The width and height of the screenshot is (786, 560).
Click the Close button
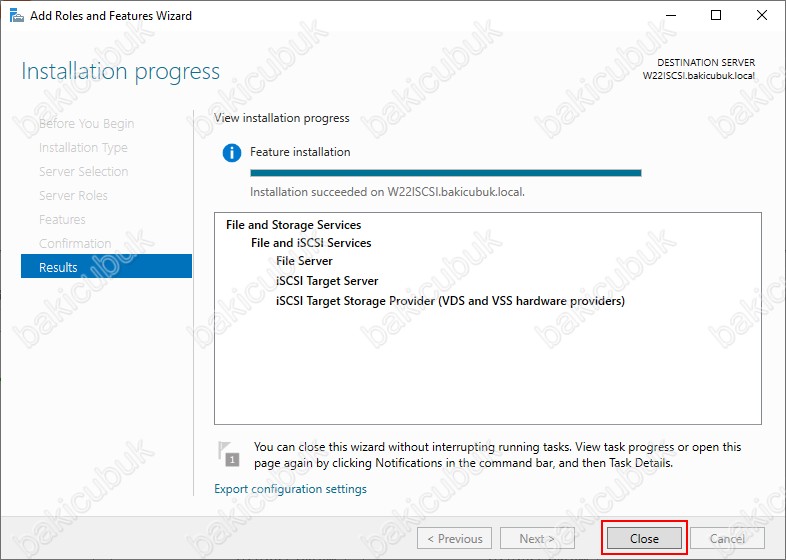click(x=644, y=538)
